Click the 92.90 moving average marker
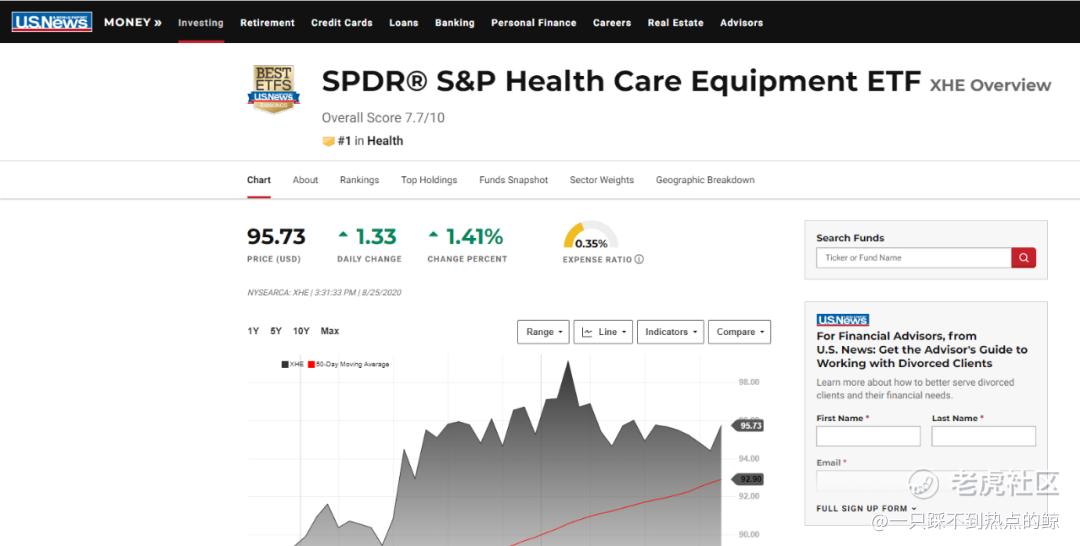Image resolution: width=1080 pixels, height=546 pixels. [749, 479]
